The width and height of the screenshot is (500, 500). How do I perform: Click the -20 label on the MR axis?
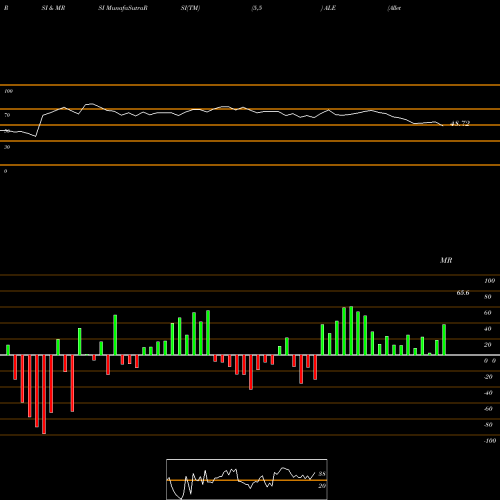click(x=488, y=377)
